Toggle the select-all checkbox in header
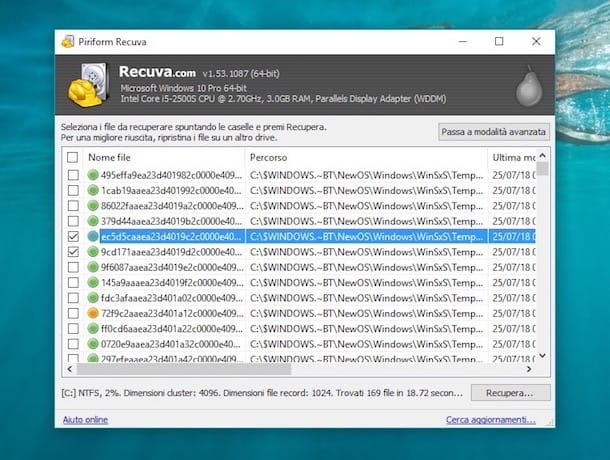 (x=73, y=157)
